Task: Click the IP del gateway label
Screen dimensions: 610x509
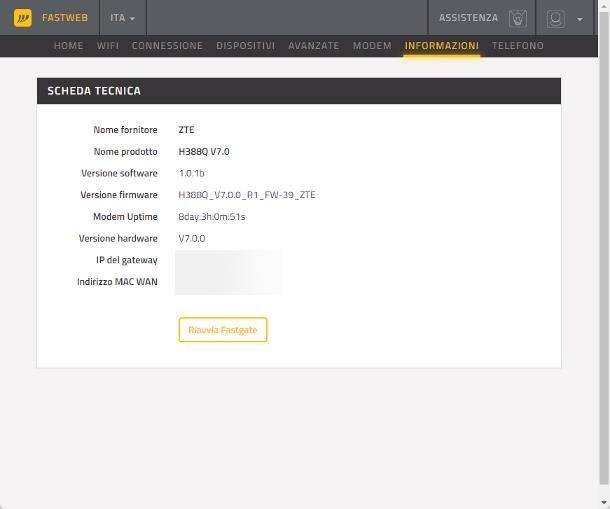Action: [x=127, y=260]
